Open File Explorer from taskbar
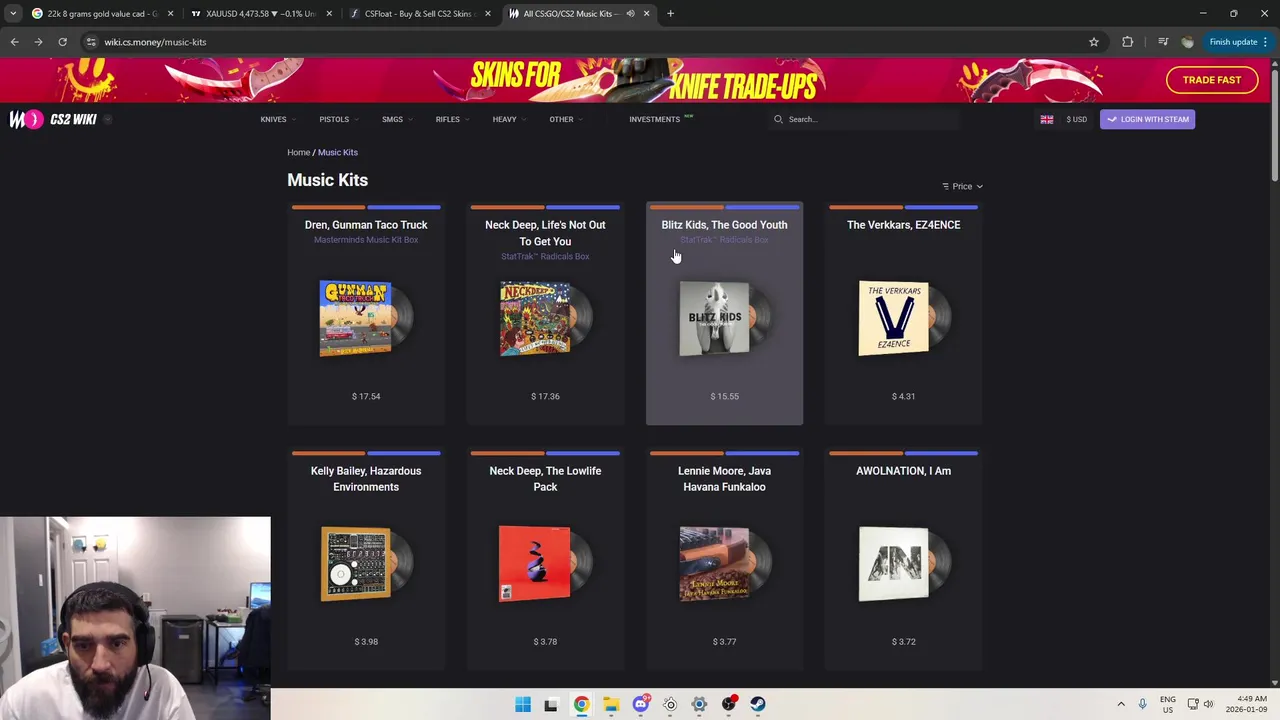 point(611,704)
